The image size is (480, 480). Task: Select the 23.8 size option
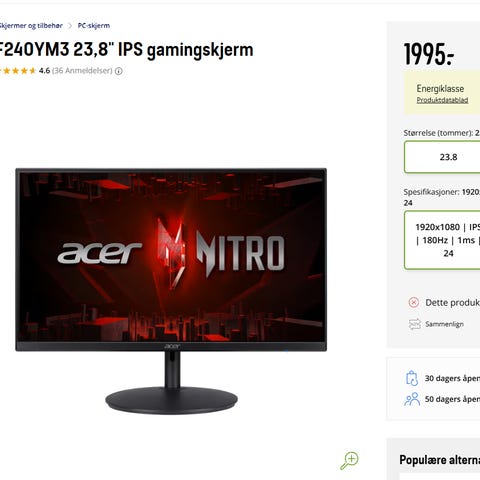pos(442,157)
